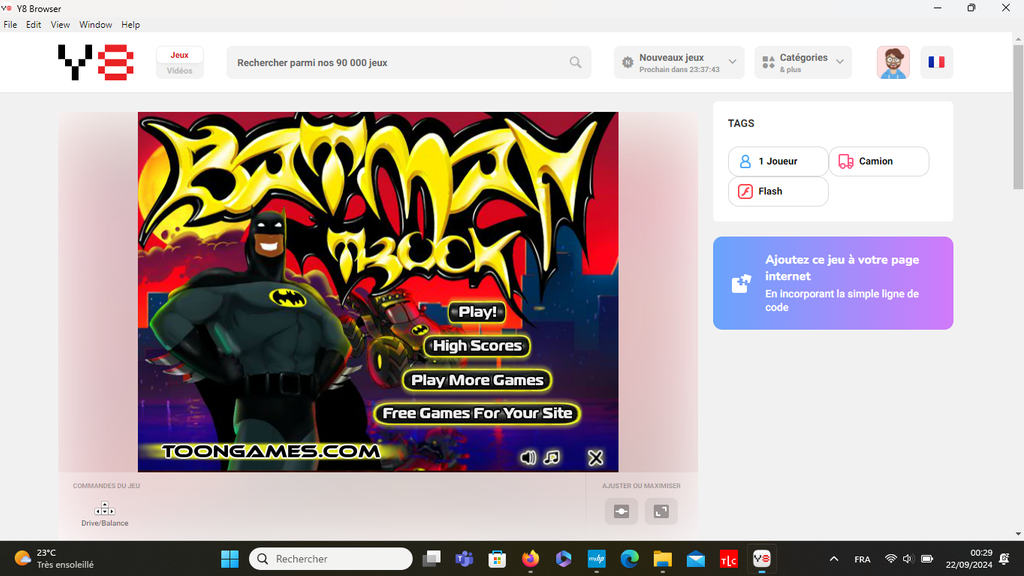Open the View menu
The width and height of the screenshot is (1024, 576).
click(x=60, y=24)
